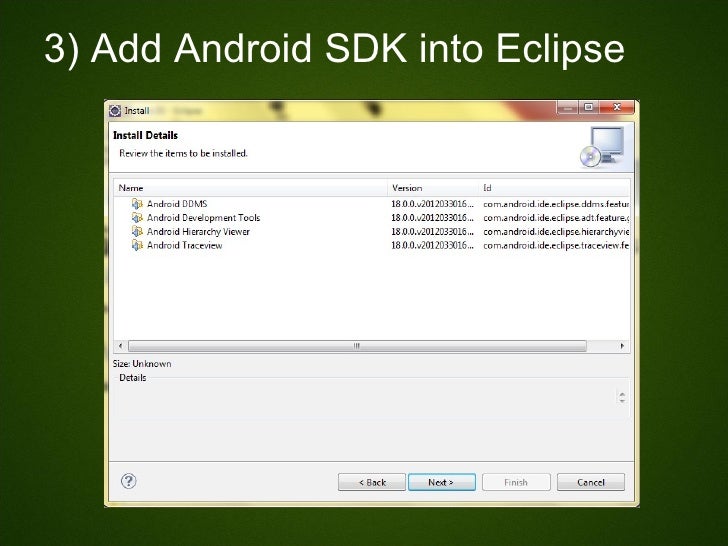
Task: Click the Android Development Tools feature icon
Action: tap(137, 217)
